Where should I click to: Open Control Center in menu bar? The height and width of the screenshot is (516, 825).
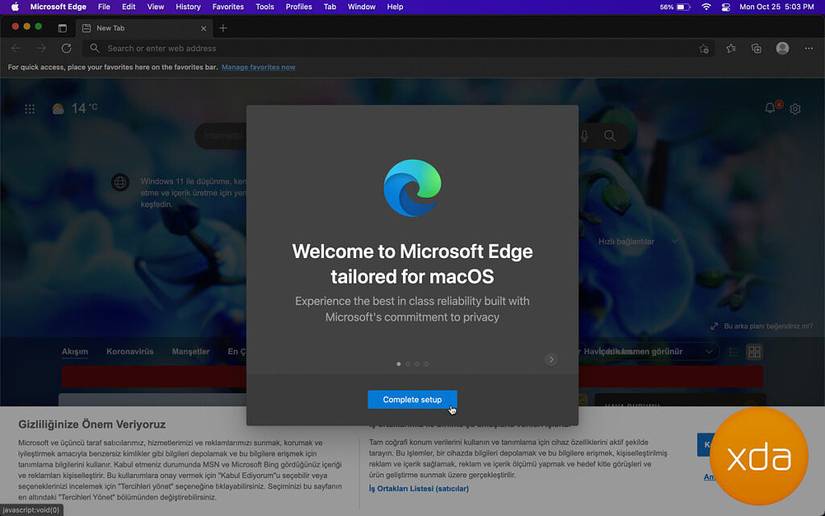726,7
